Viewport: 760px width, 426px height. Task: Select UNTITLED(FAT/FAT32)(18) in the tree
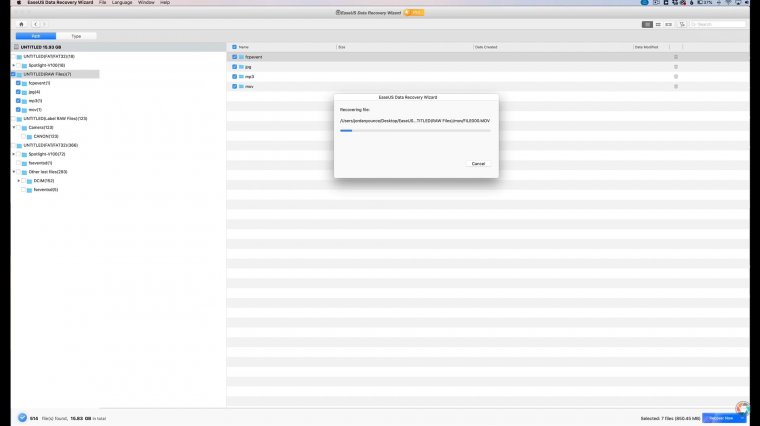click(49, 56)
